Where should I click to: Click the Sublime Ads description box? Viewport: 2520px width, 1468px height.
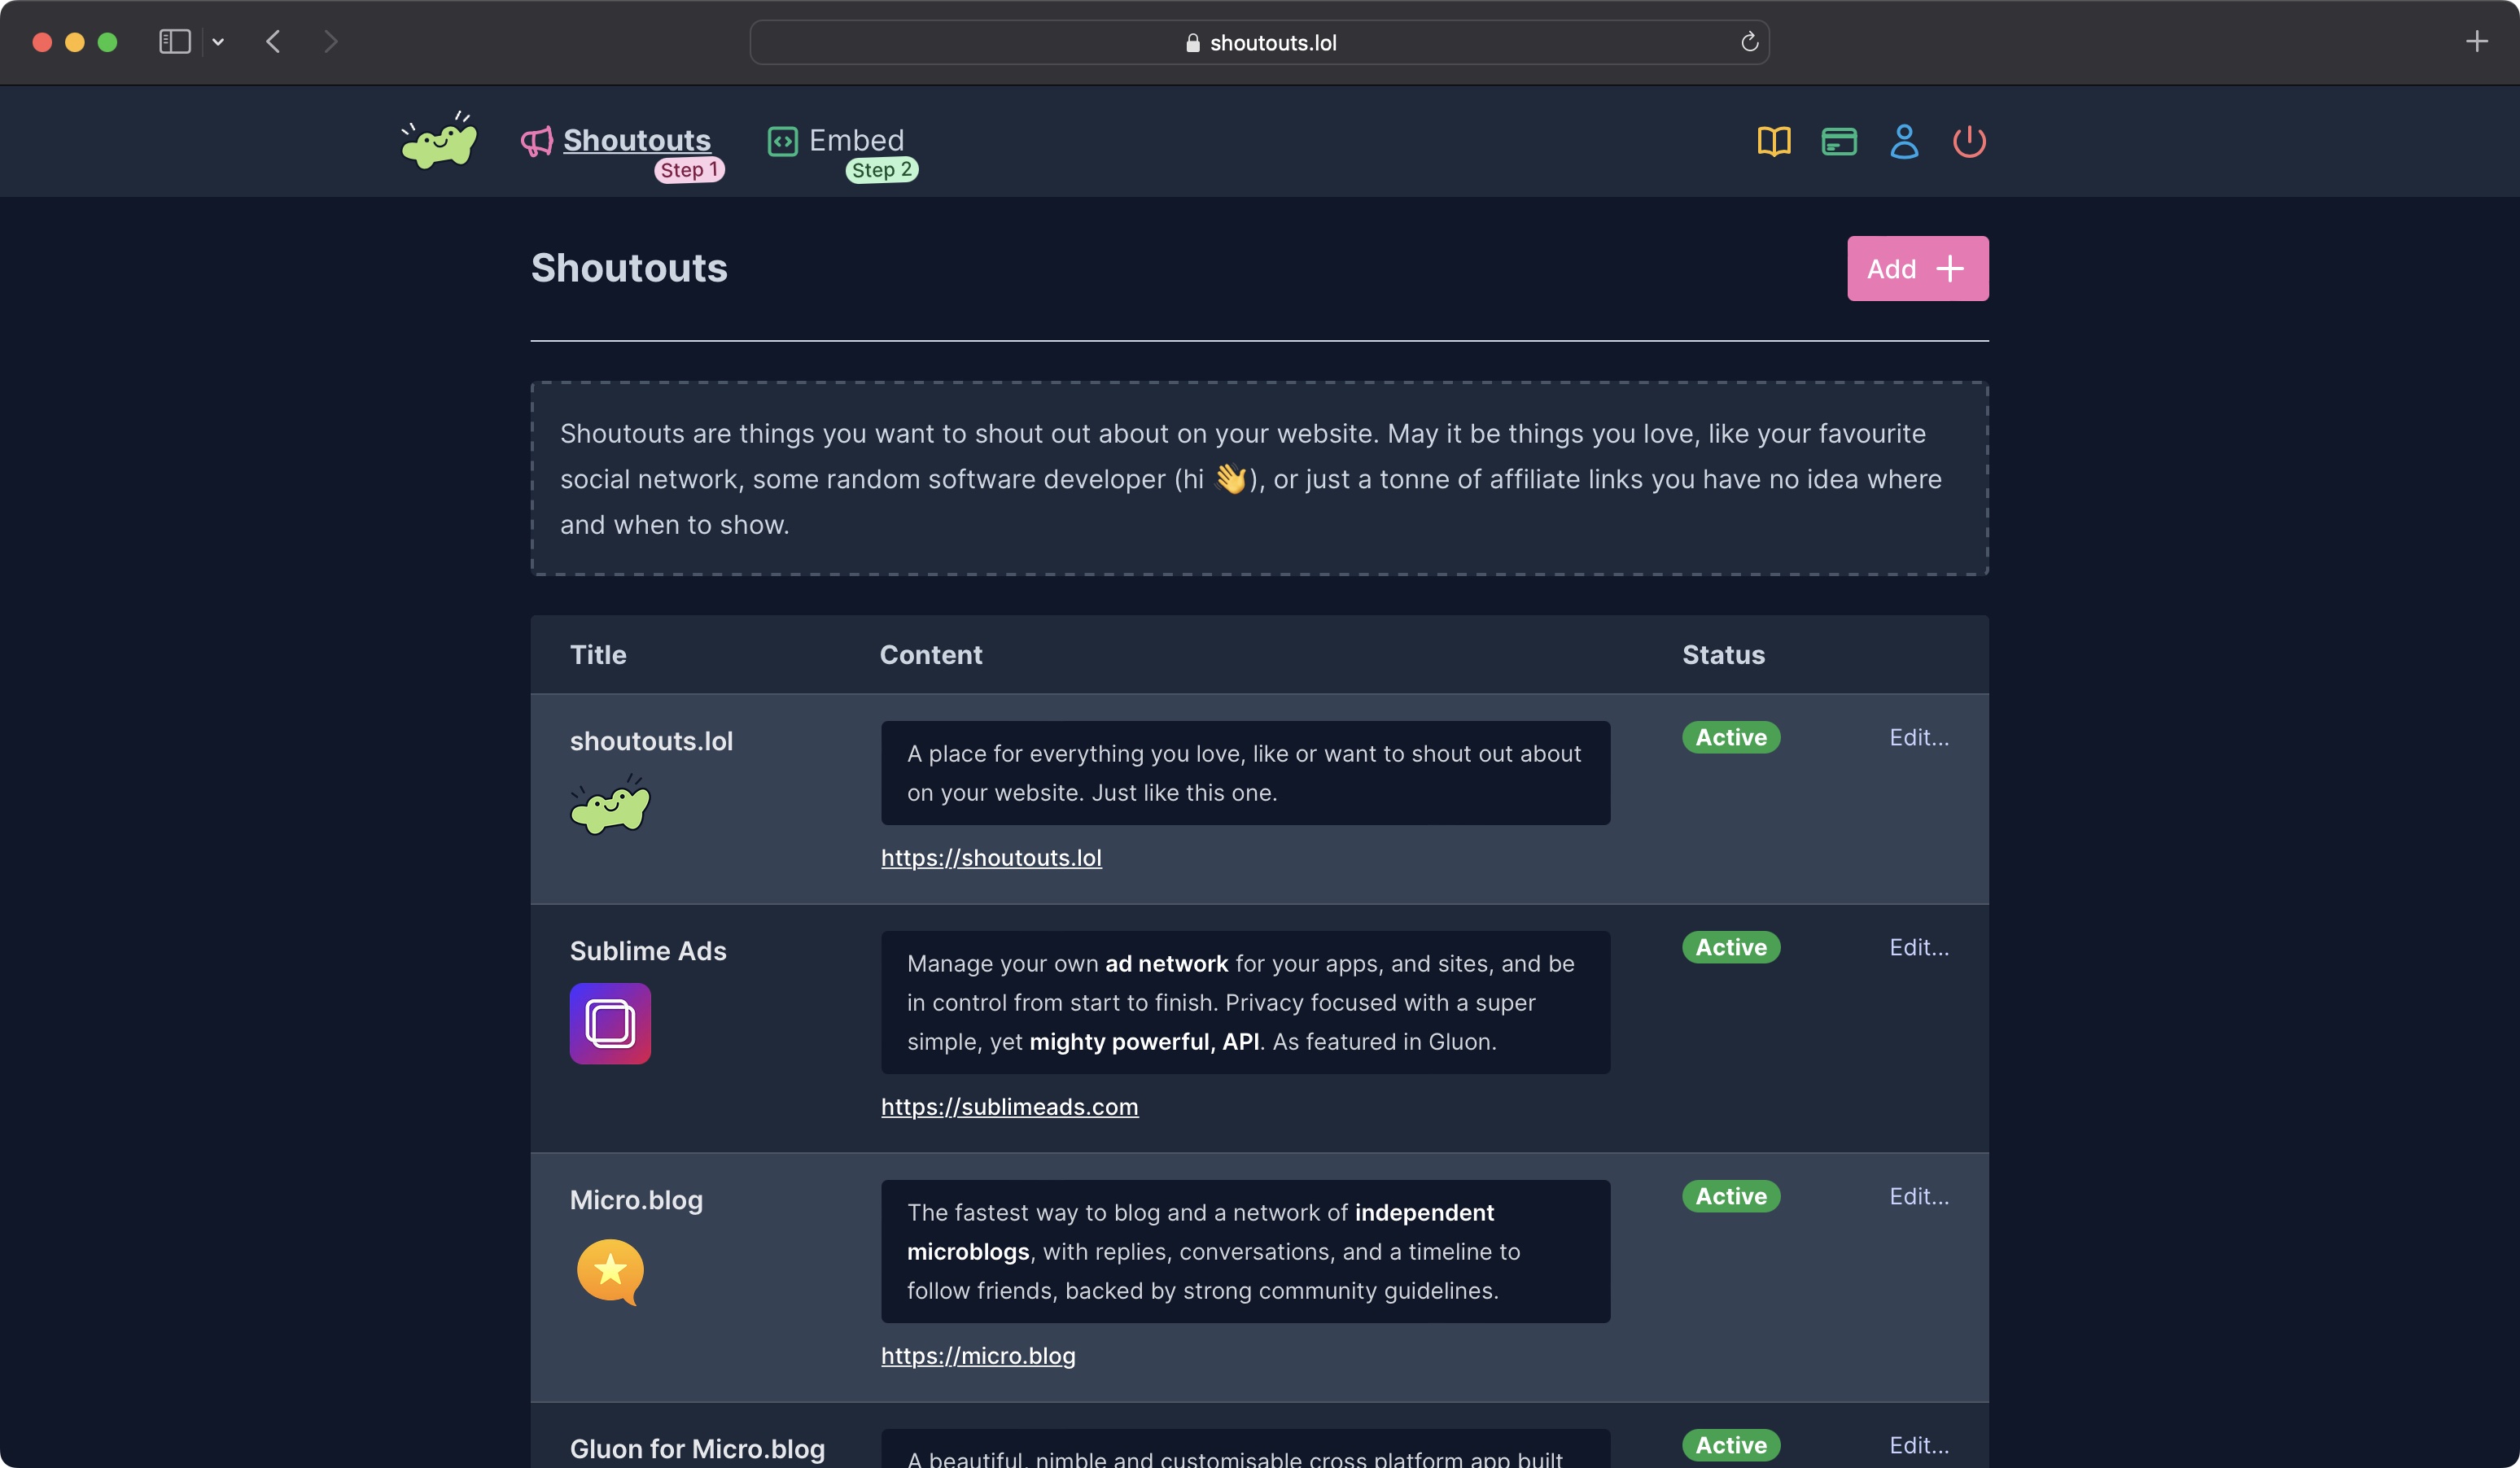(x=1245, y=1002)
